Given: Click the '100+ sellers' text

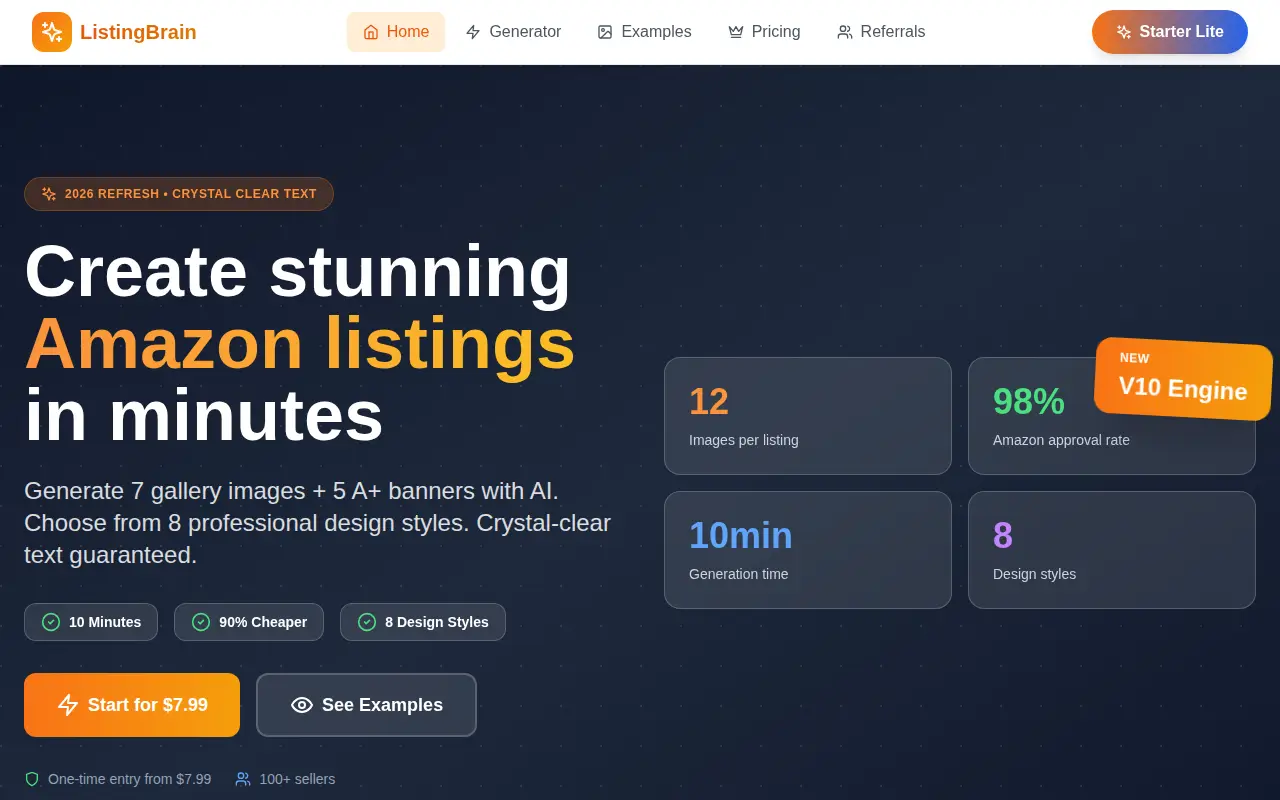Looking at the screenshot, I should 297,779.
